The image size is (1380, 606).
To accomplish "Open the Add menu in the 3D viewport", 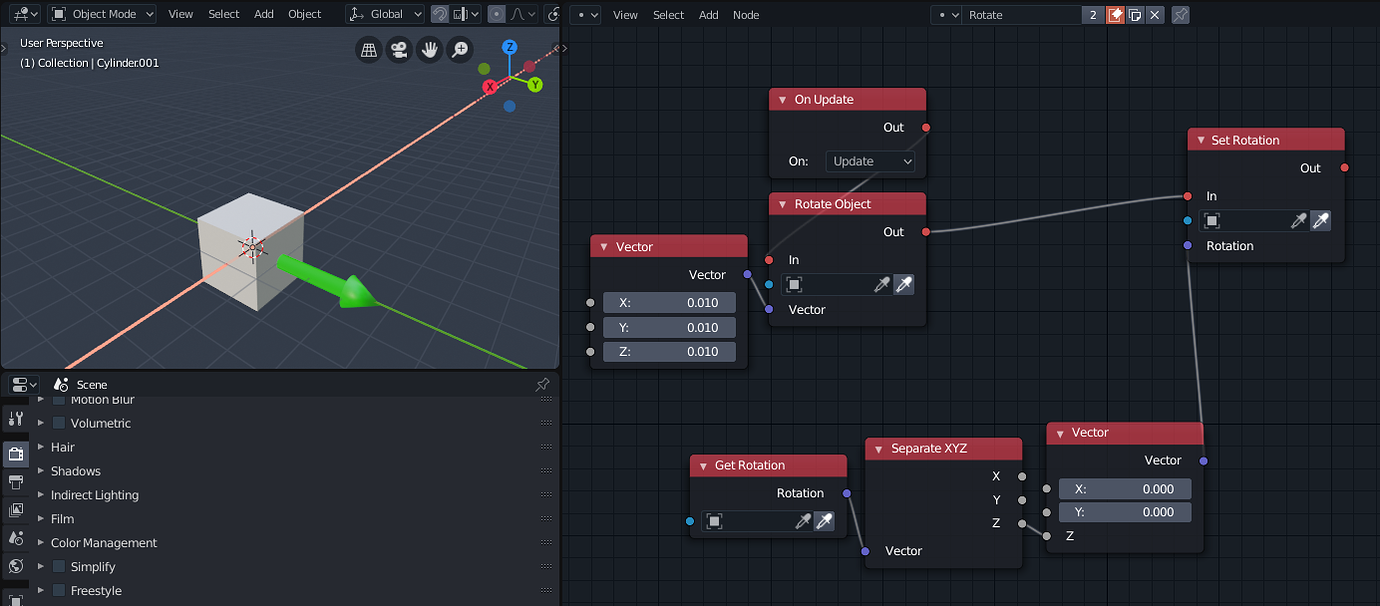I will pos(263,14).
